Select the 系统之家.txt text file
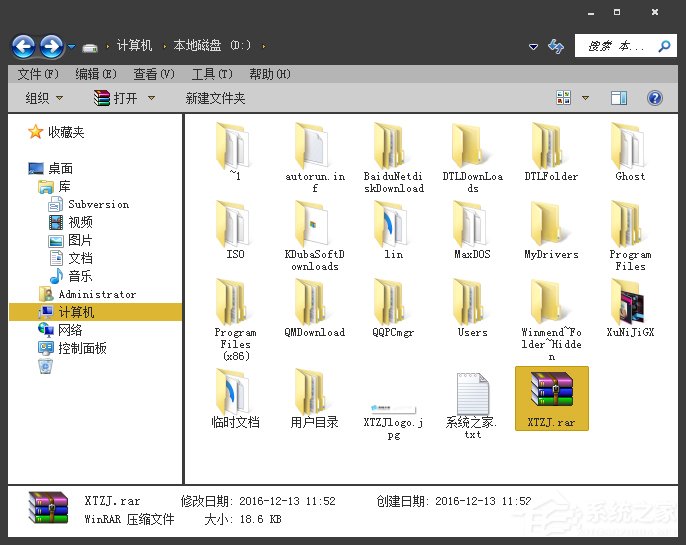Viewport: 686px width, 545px height. pos(472,405)
